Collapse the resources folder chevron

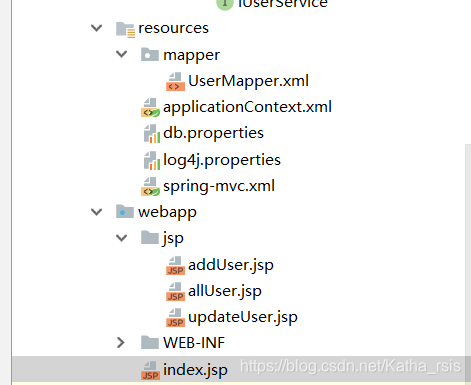point(96,28)
